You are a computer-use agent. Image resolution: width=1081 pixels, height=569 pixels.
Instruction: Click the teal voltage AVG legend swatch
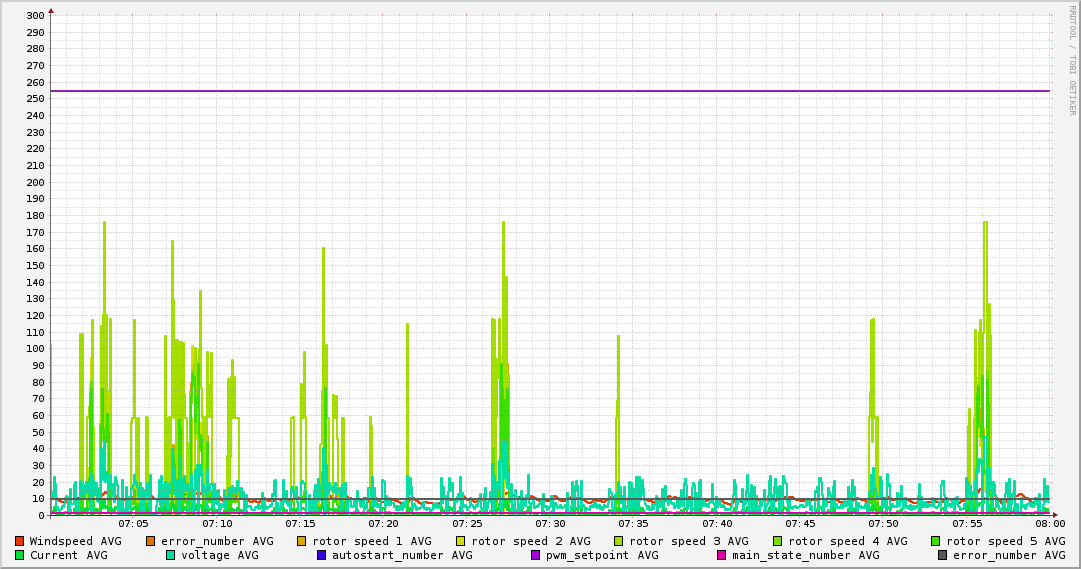(171, 555)
